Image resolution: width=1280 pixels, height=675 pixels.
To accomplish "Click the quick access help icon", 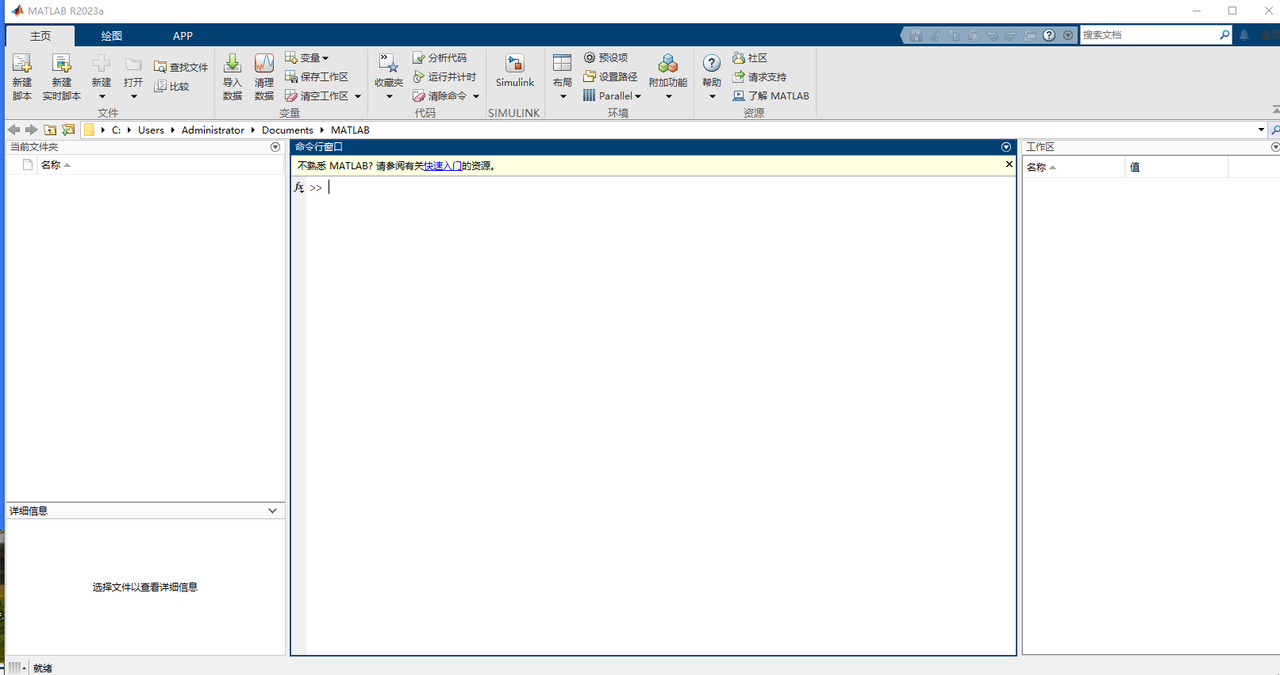I will (1049, 35).
